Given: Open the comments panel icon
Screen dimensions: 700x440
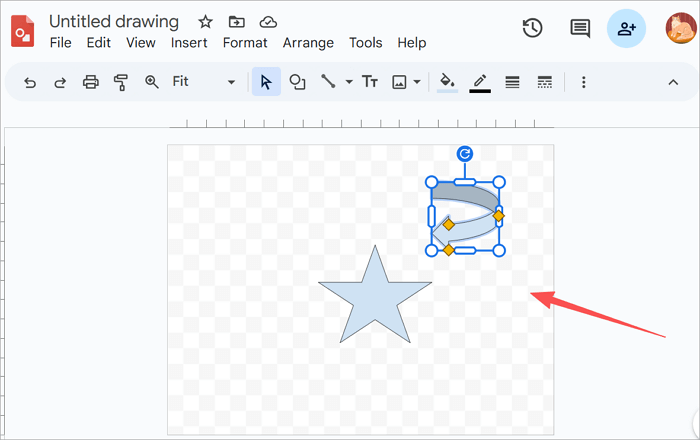Looking at the screenshot, I should click(x=580, y=29).
